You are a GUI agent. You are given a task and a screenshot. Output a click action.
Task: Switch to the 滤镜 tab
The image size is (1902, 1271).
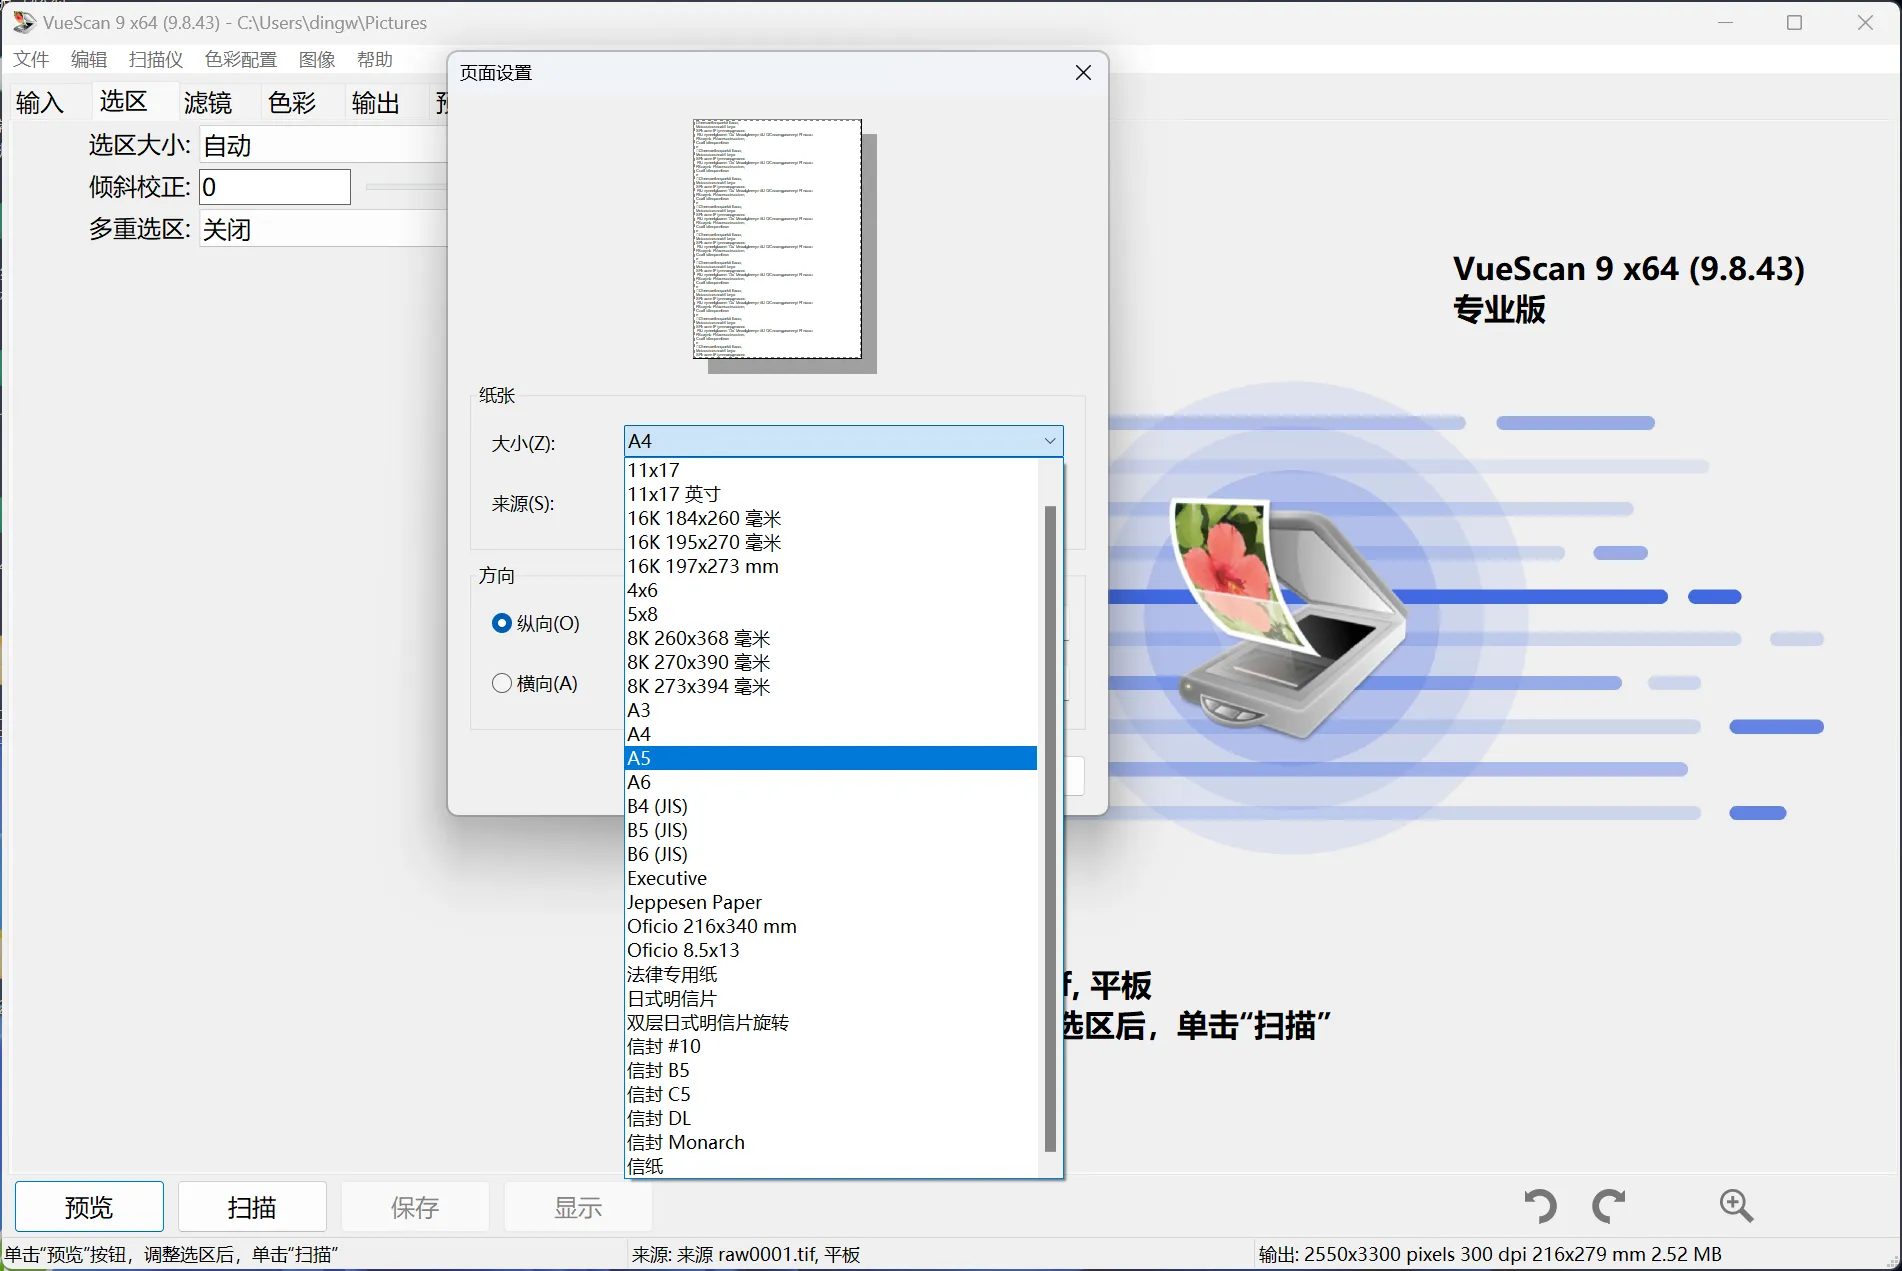[208, 103]
